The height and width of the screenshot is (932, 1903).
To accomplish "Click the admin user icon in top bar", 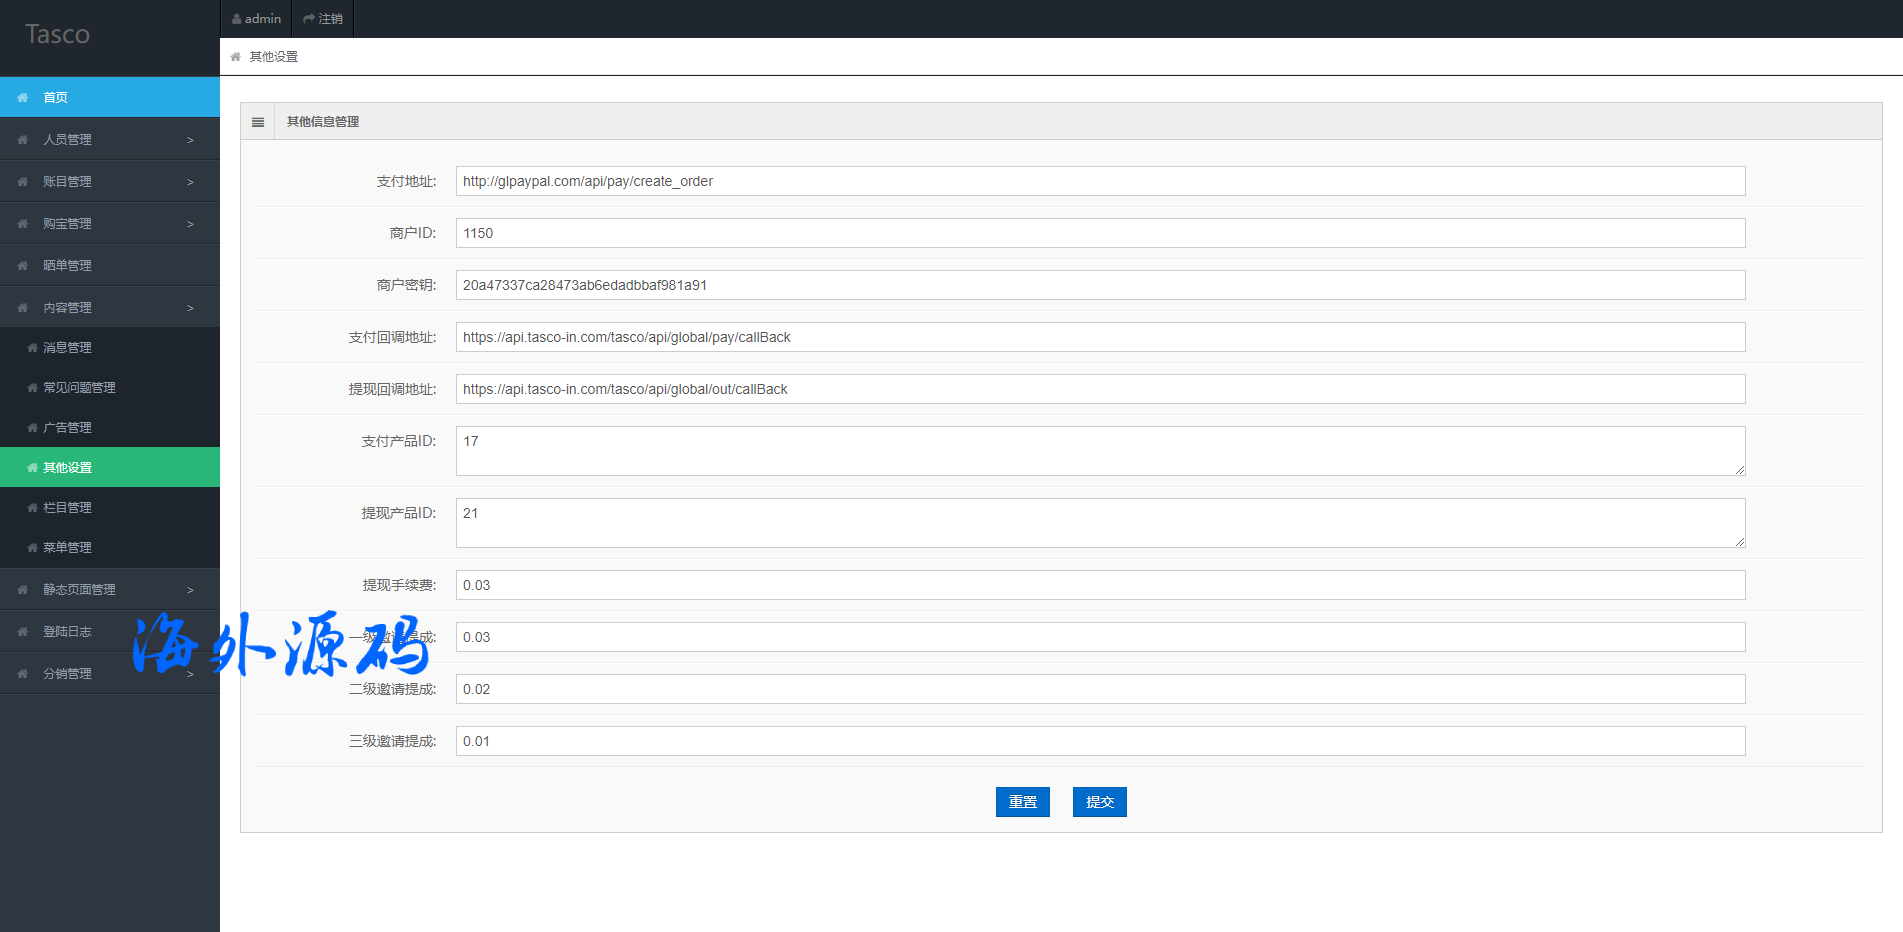I will [237, 19].
